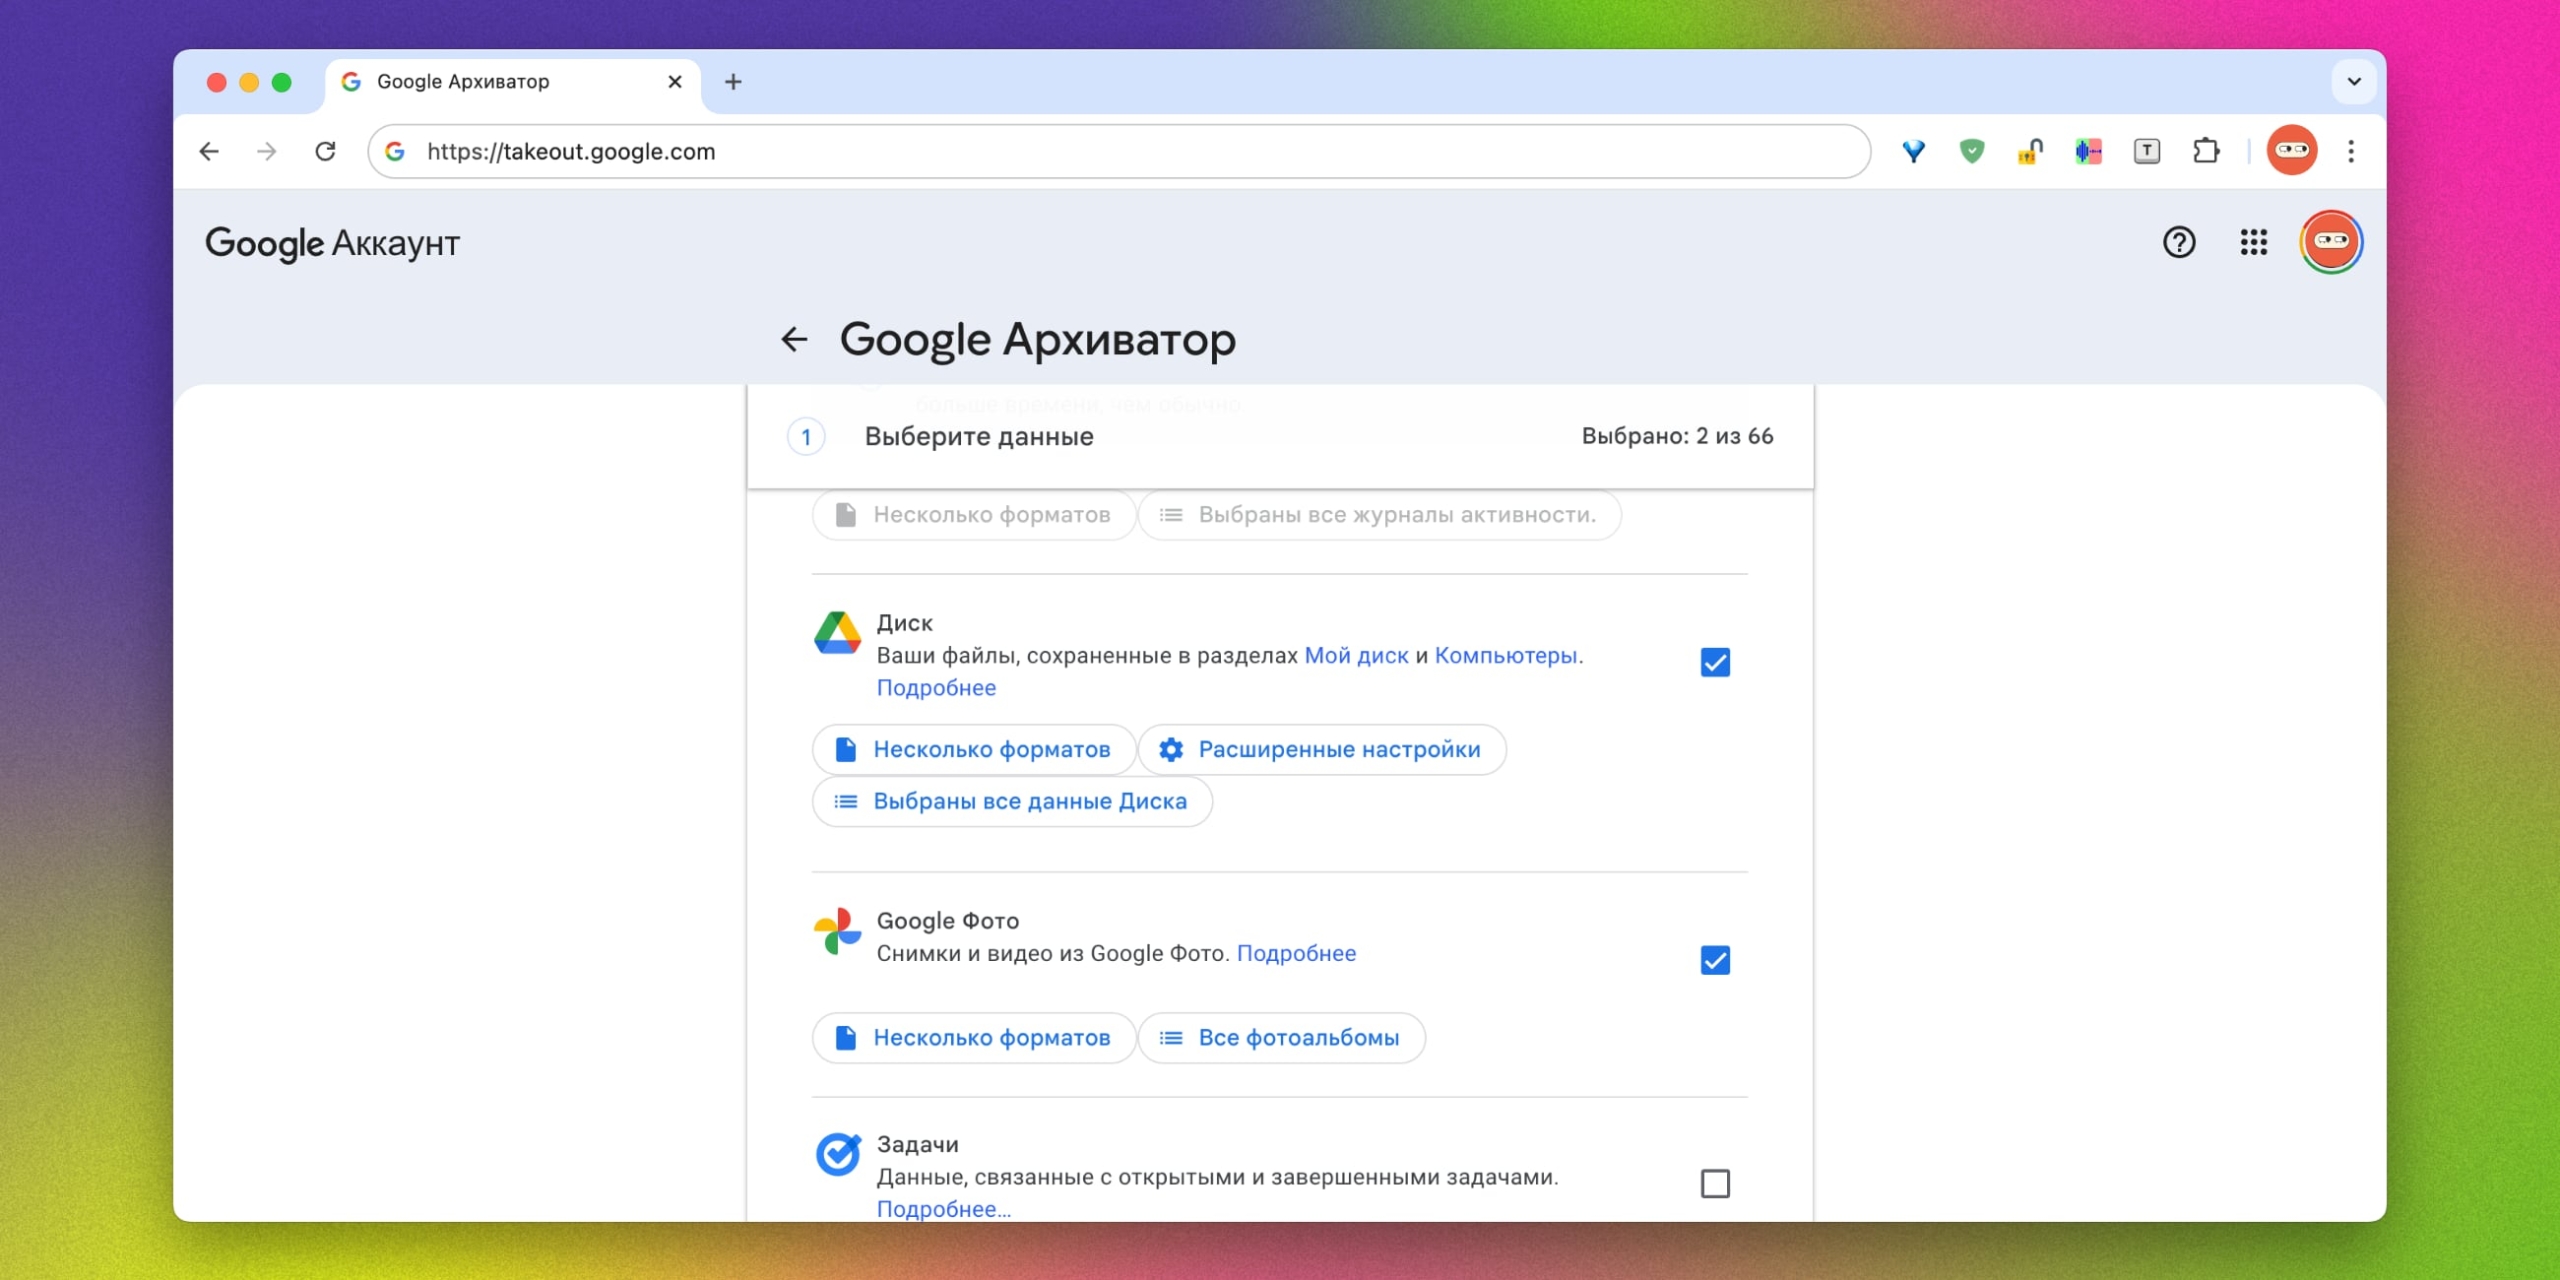Switch to the Google Архиватор tab
The image size is (2560, 1280).
(463, 82)
